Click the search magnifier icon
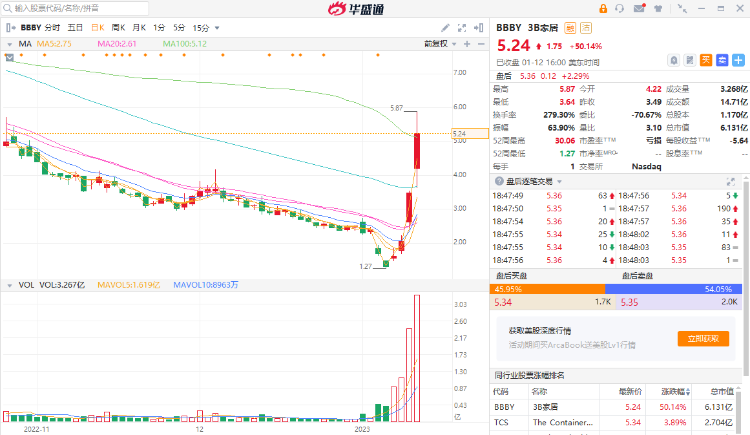This screenshot has width=750, height=435. 7,8
